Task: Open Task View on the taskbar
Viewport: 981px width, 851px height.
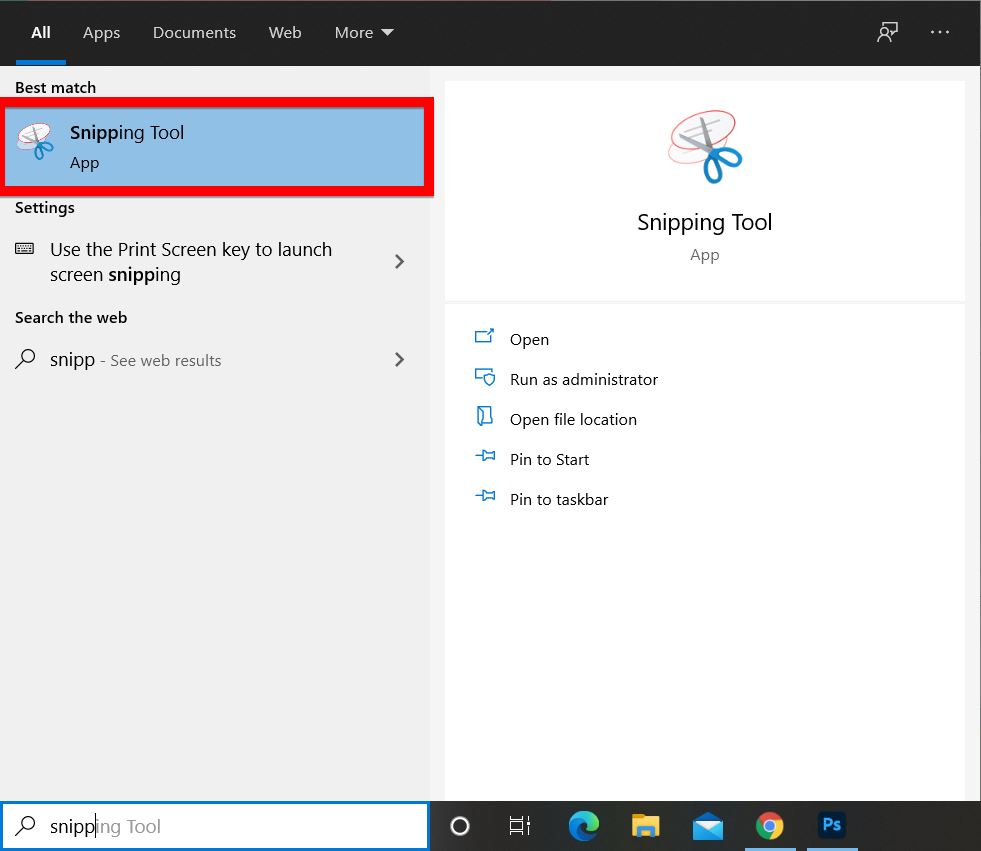Action: [x=520, y=826]
